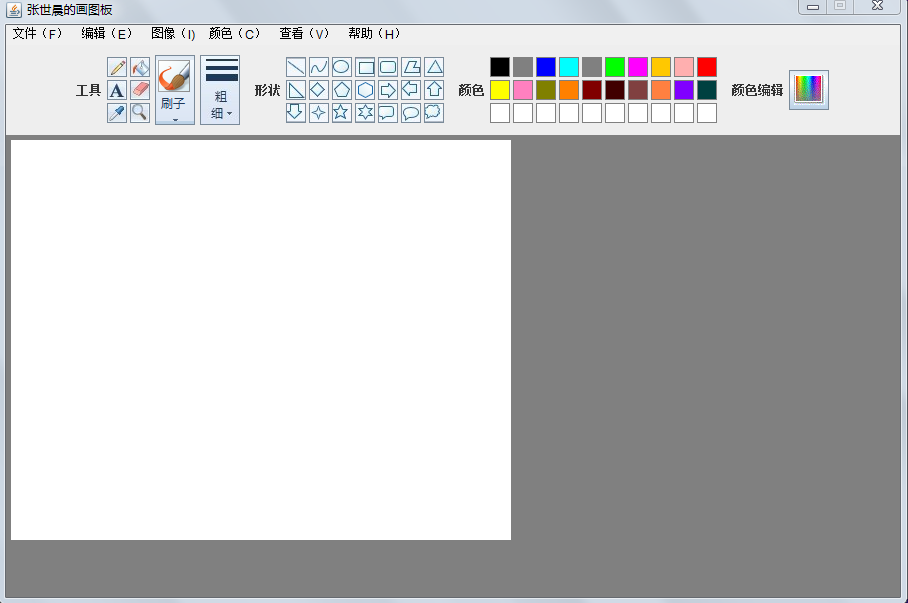Screen dimensions: 908x603
Task: Select the paint bucket fill tool
Action: click(140, 67)
